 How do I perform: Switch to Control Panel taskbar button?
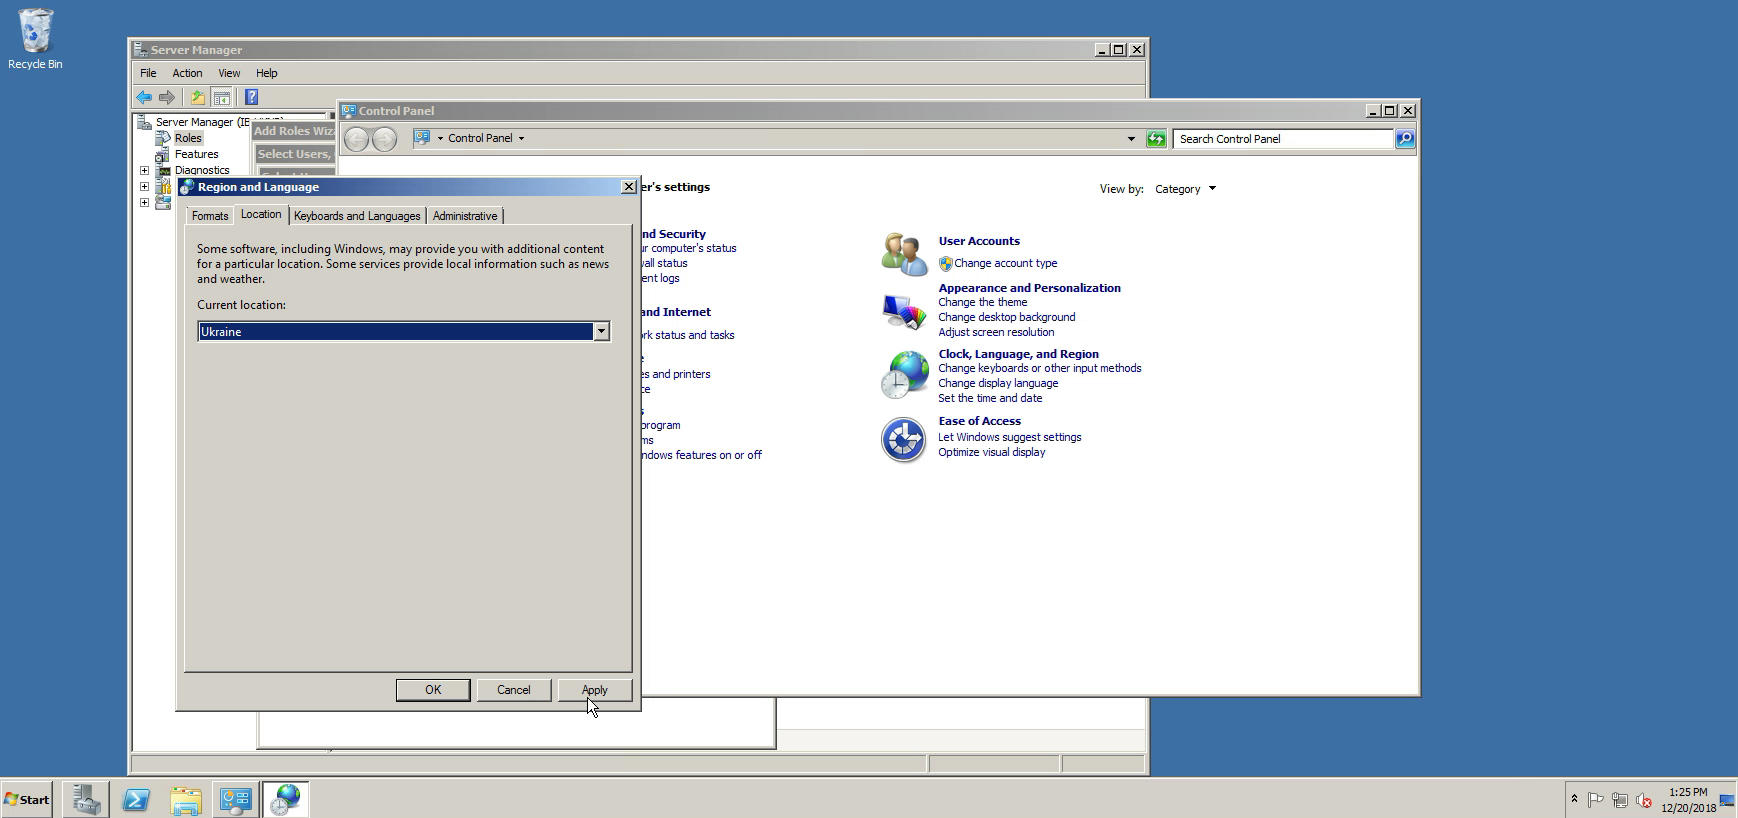coord(235,800)
